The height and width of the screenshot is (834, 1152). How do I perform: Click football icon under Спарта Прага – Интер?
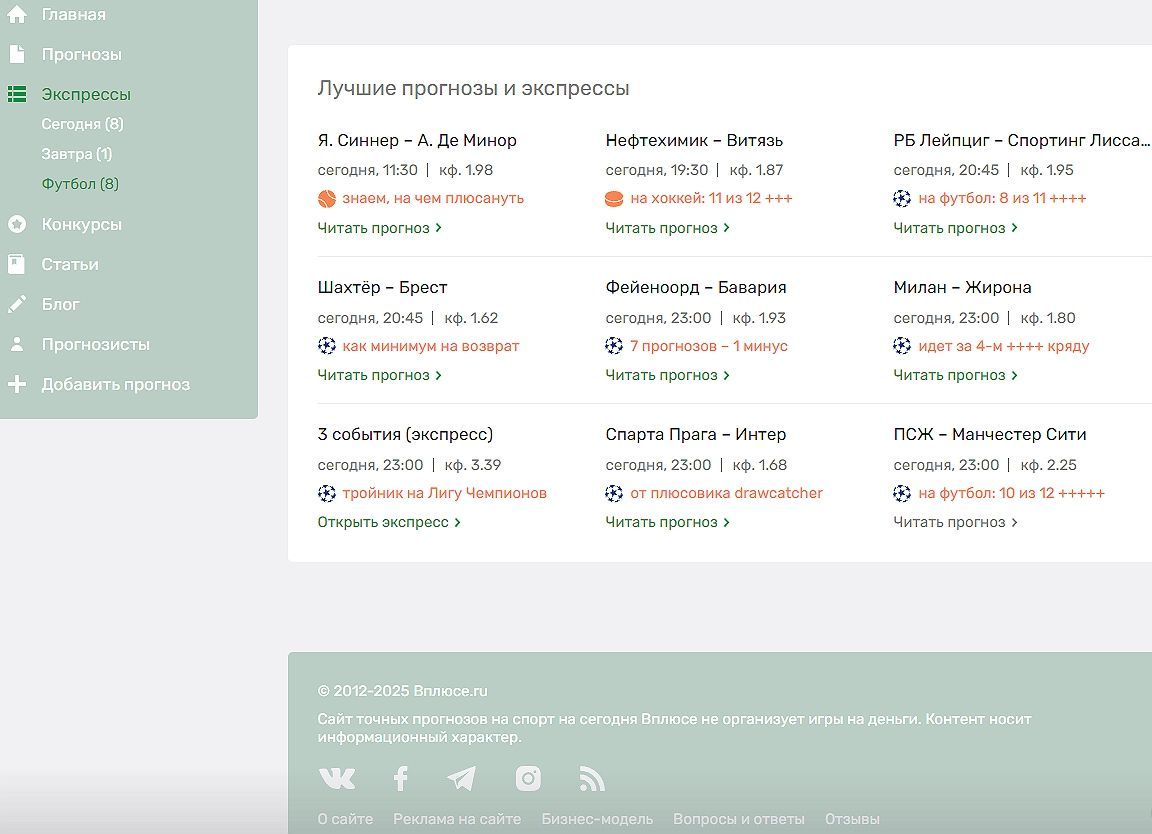[x=614, y=493]
